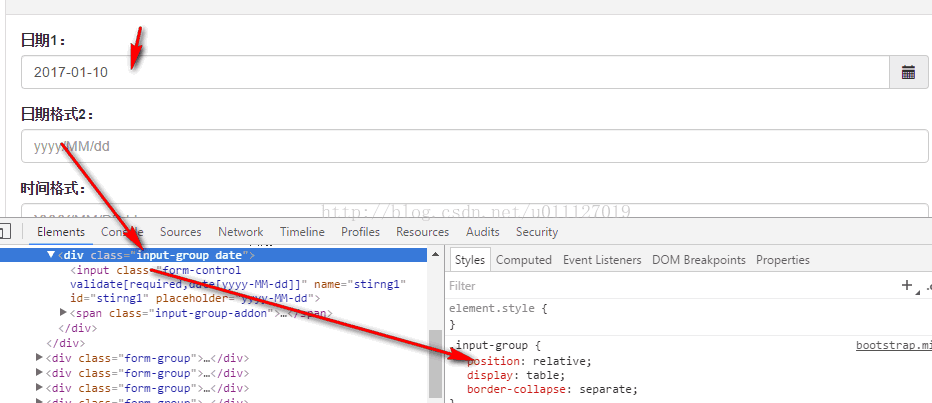Click the border-collapse: separate property
932x403 pixels.
552,390
